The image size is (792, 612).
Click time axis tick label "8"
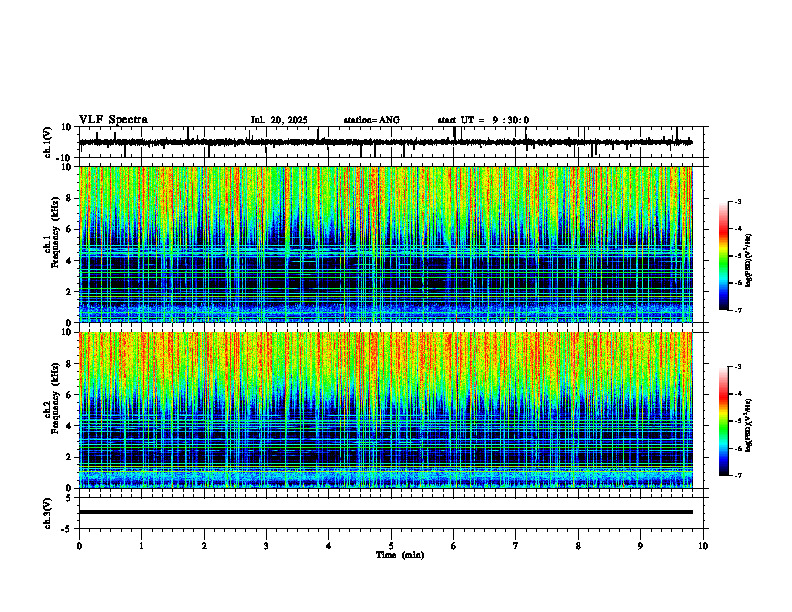coord(578,546)
